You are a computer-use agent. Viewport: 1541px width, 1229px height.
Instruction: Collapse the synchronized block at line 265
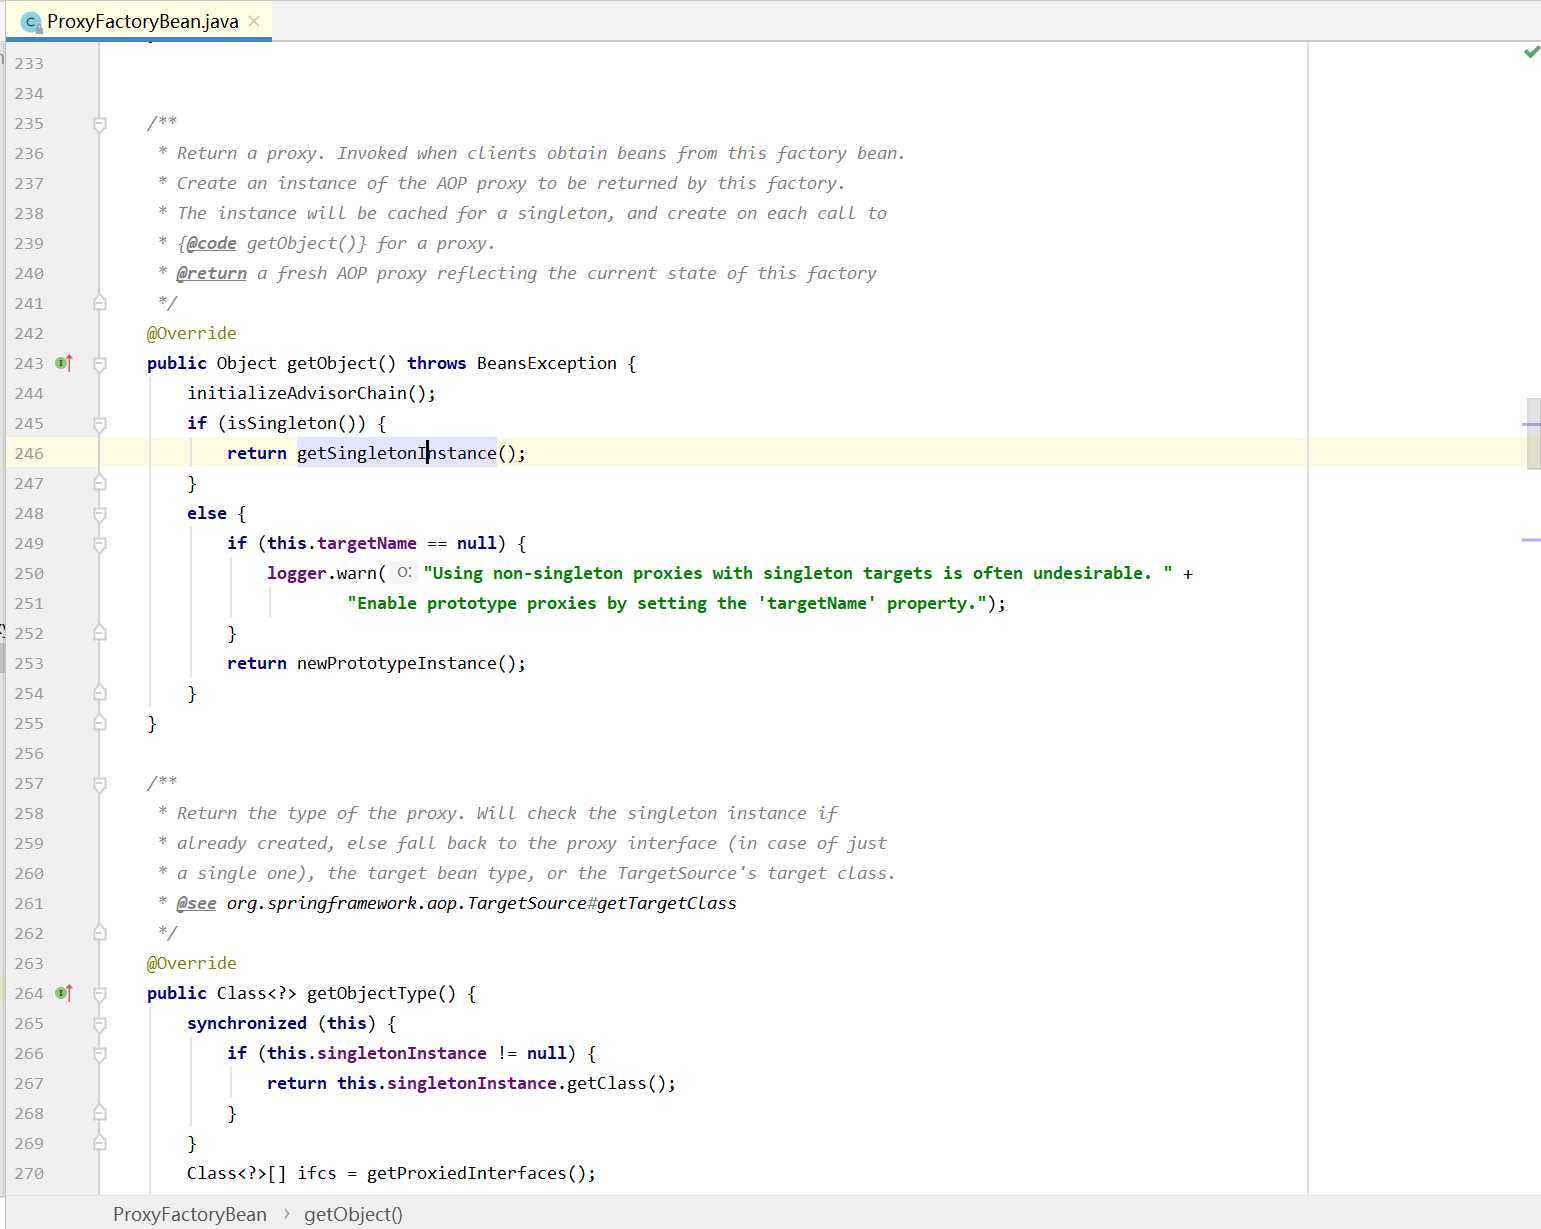(100, 1024)
